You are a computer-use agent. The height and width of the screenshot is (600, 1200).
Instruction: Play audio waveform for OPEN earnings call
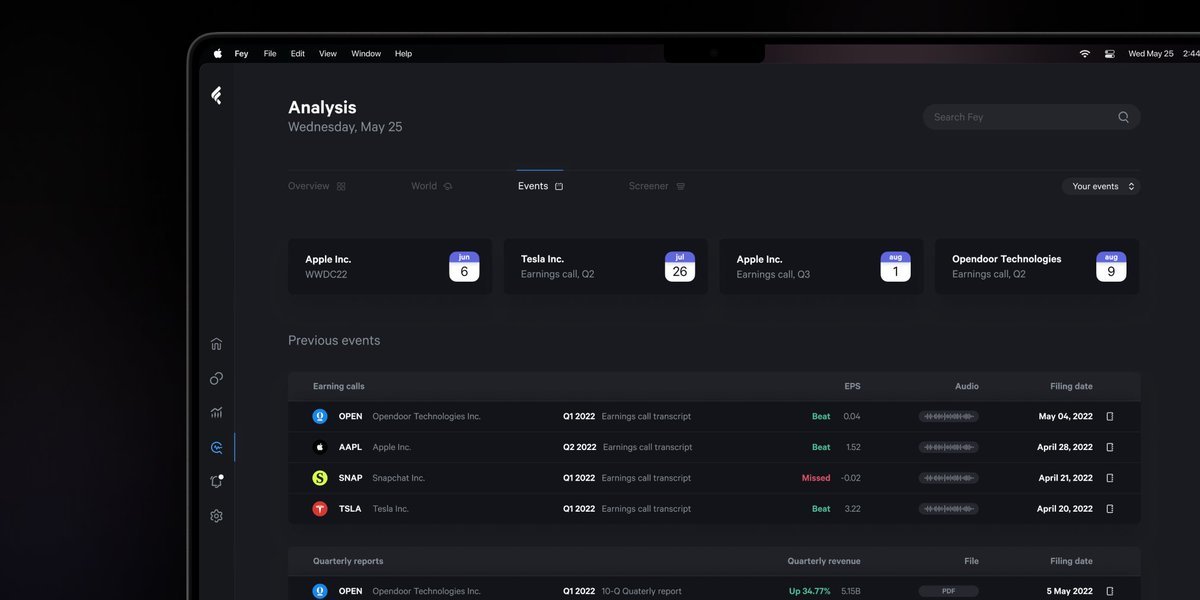(949, 416)
